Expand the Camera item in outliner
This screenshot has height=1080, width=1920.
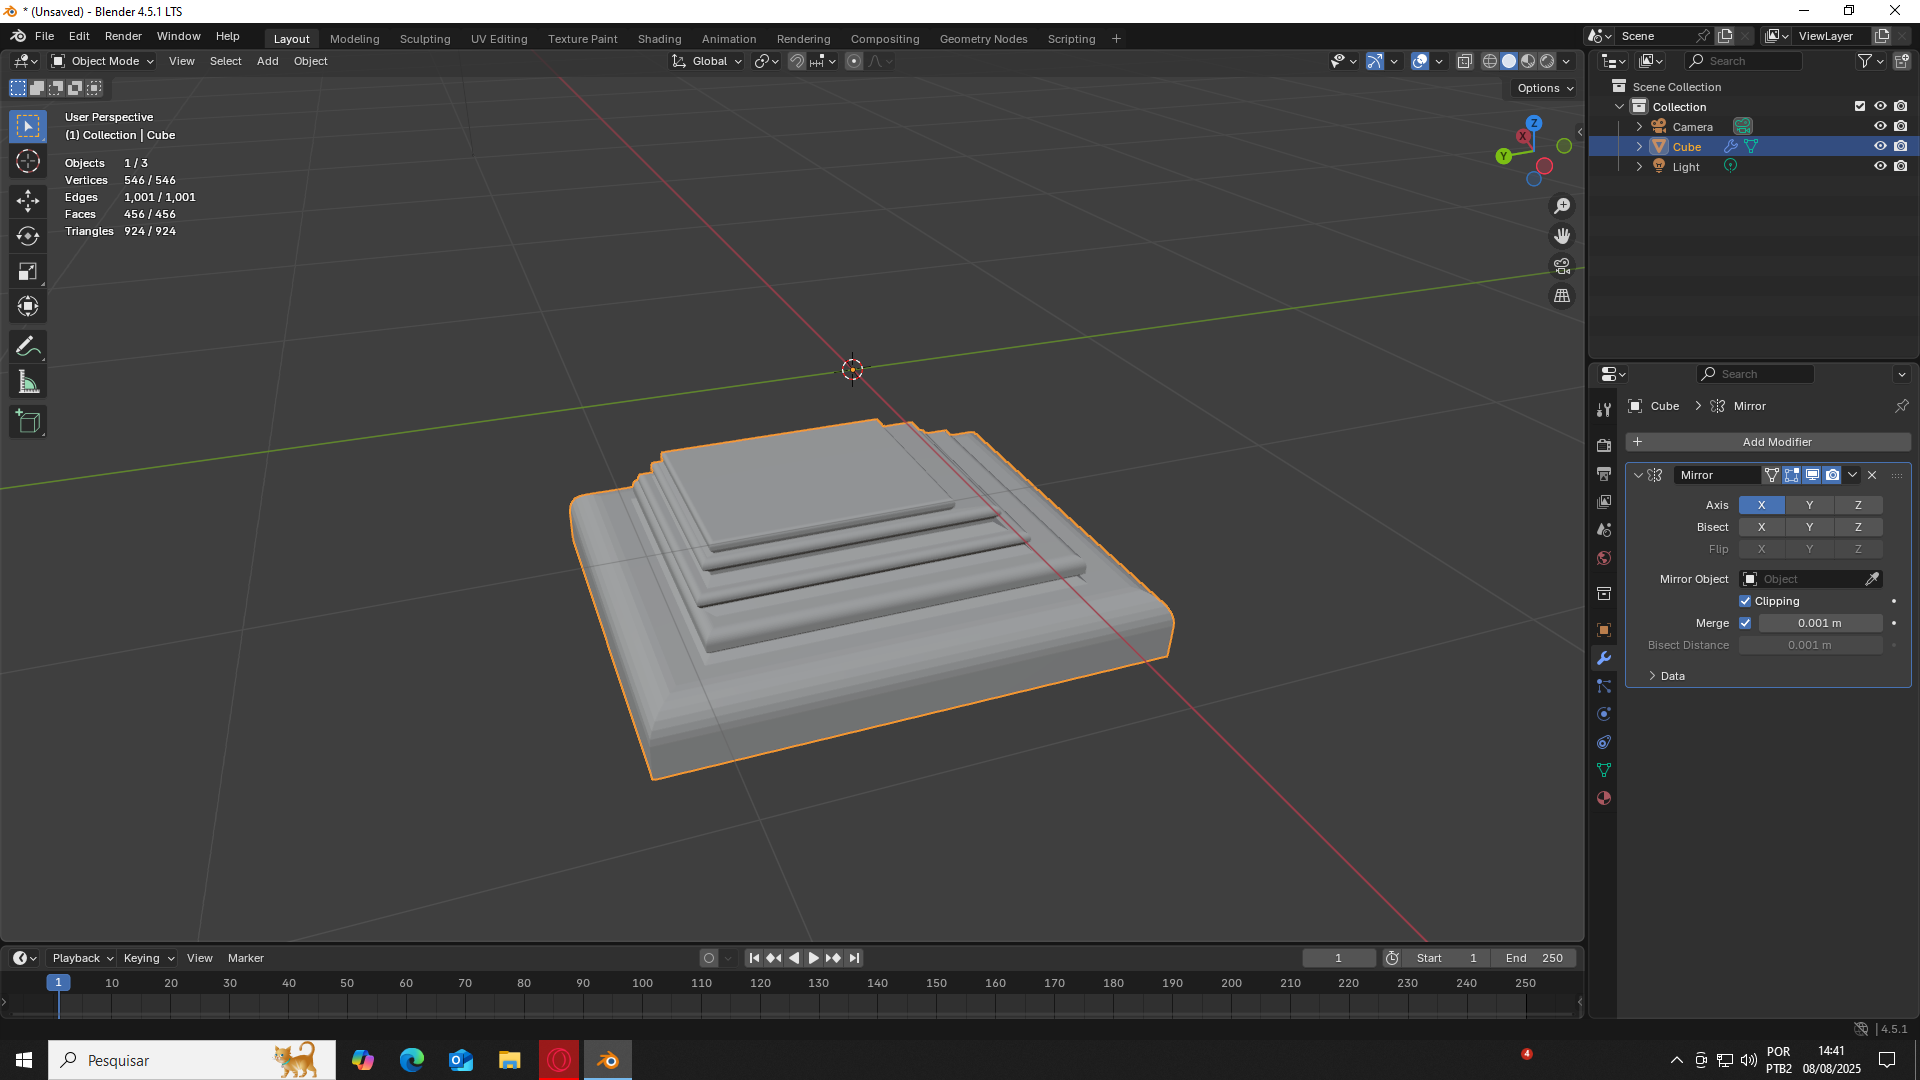pos(1639,127)
